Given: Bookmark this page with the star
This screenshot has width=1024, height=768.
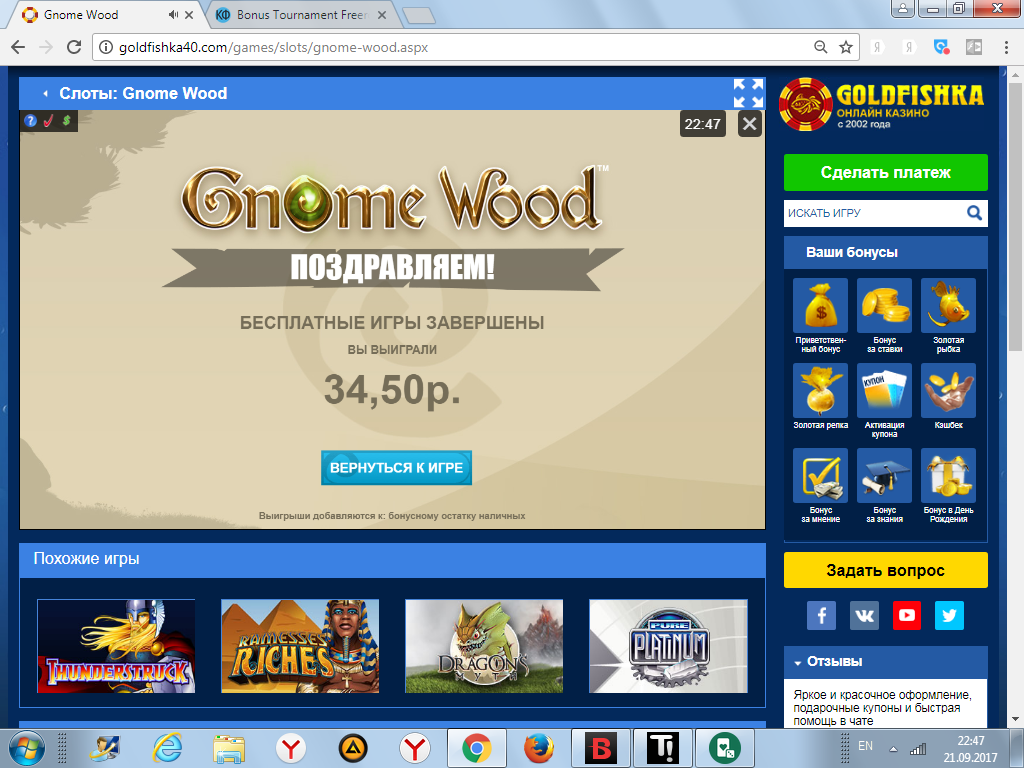Looking at the screenshot, I should pos(846,47).
